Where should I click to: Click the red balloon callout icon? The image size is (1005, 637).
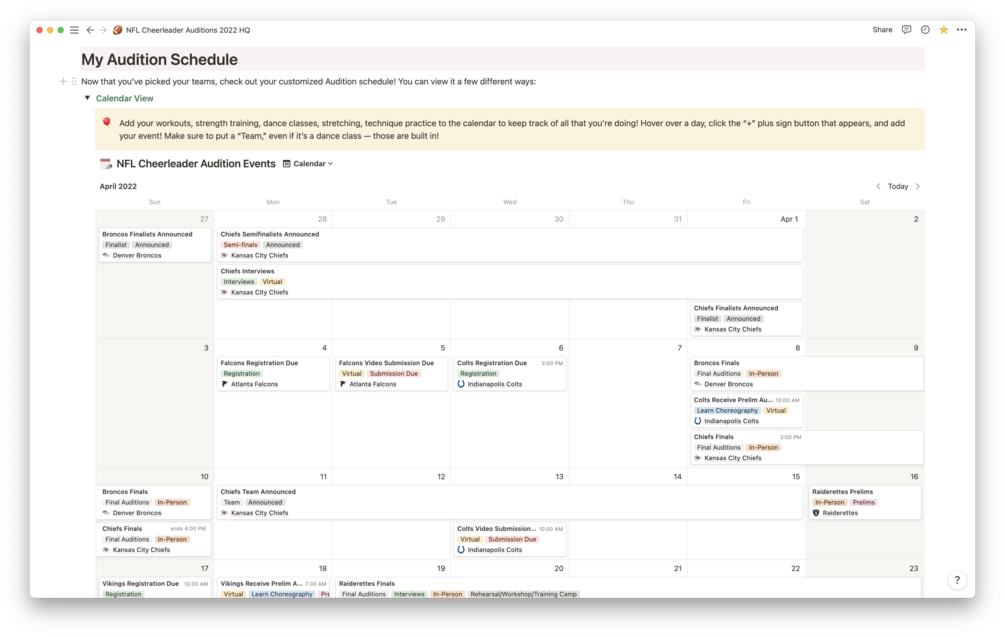pos(106,123)
